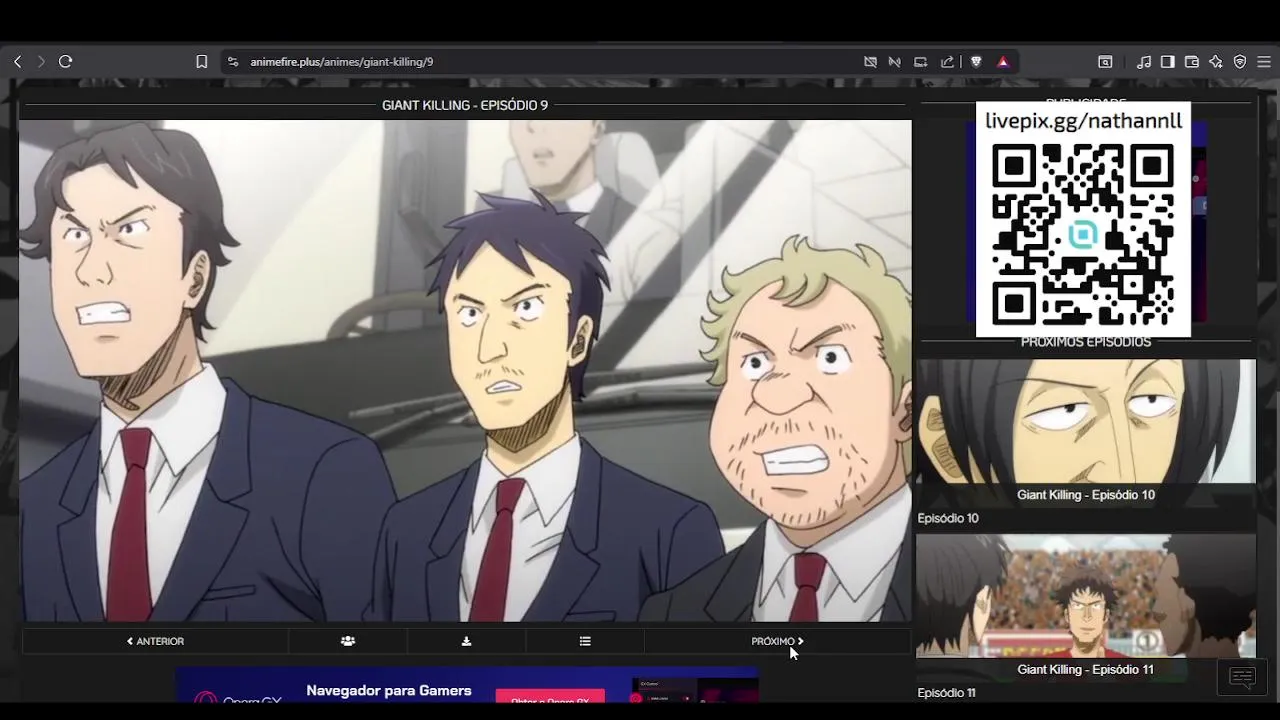
Task: Open the chat bubble icon at bottom right
Action: pyautogui.click(x=1242, y=678)
